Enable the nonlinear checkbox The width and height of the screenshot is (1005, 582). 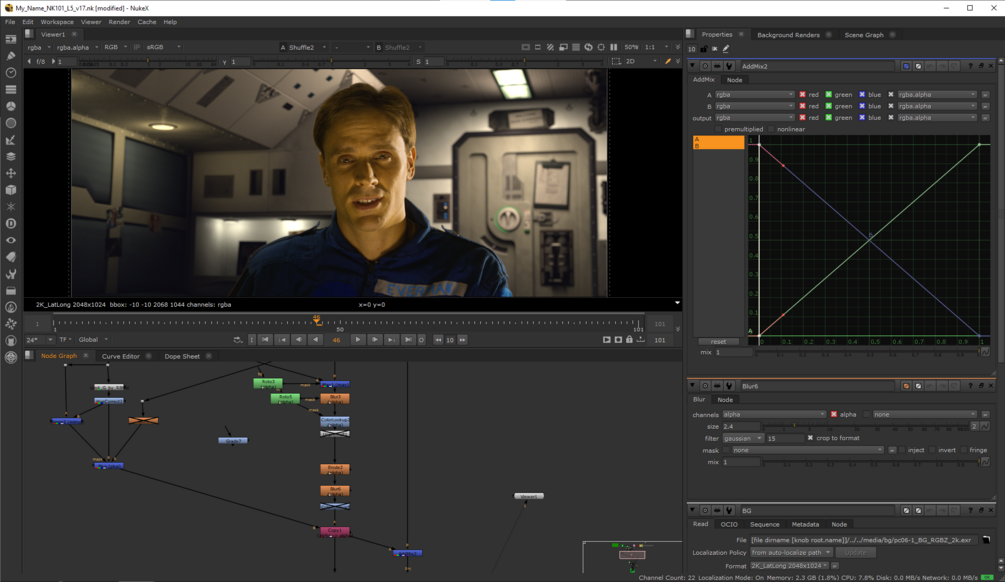(771, 129)
